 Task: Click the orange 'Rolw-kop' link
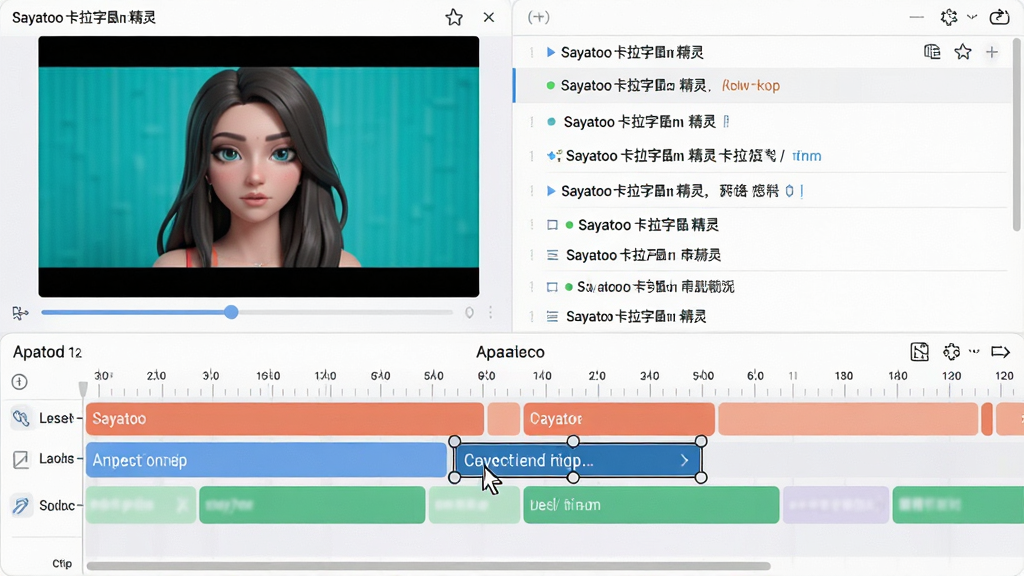pyautogui.click(x=751, y=86)
